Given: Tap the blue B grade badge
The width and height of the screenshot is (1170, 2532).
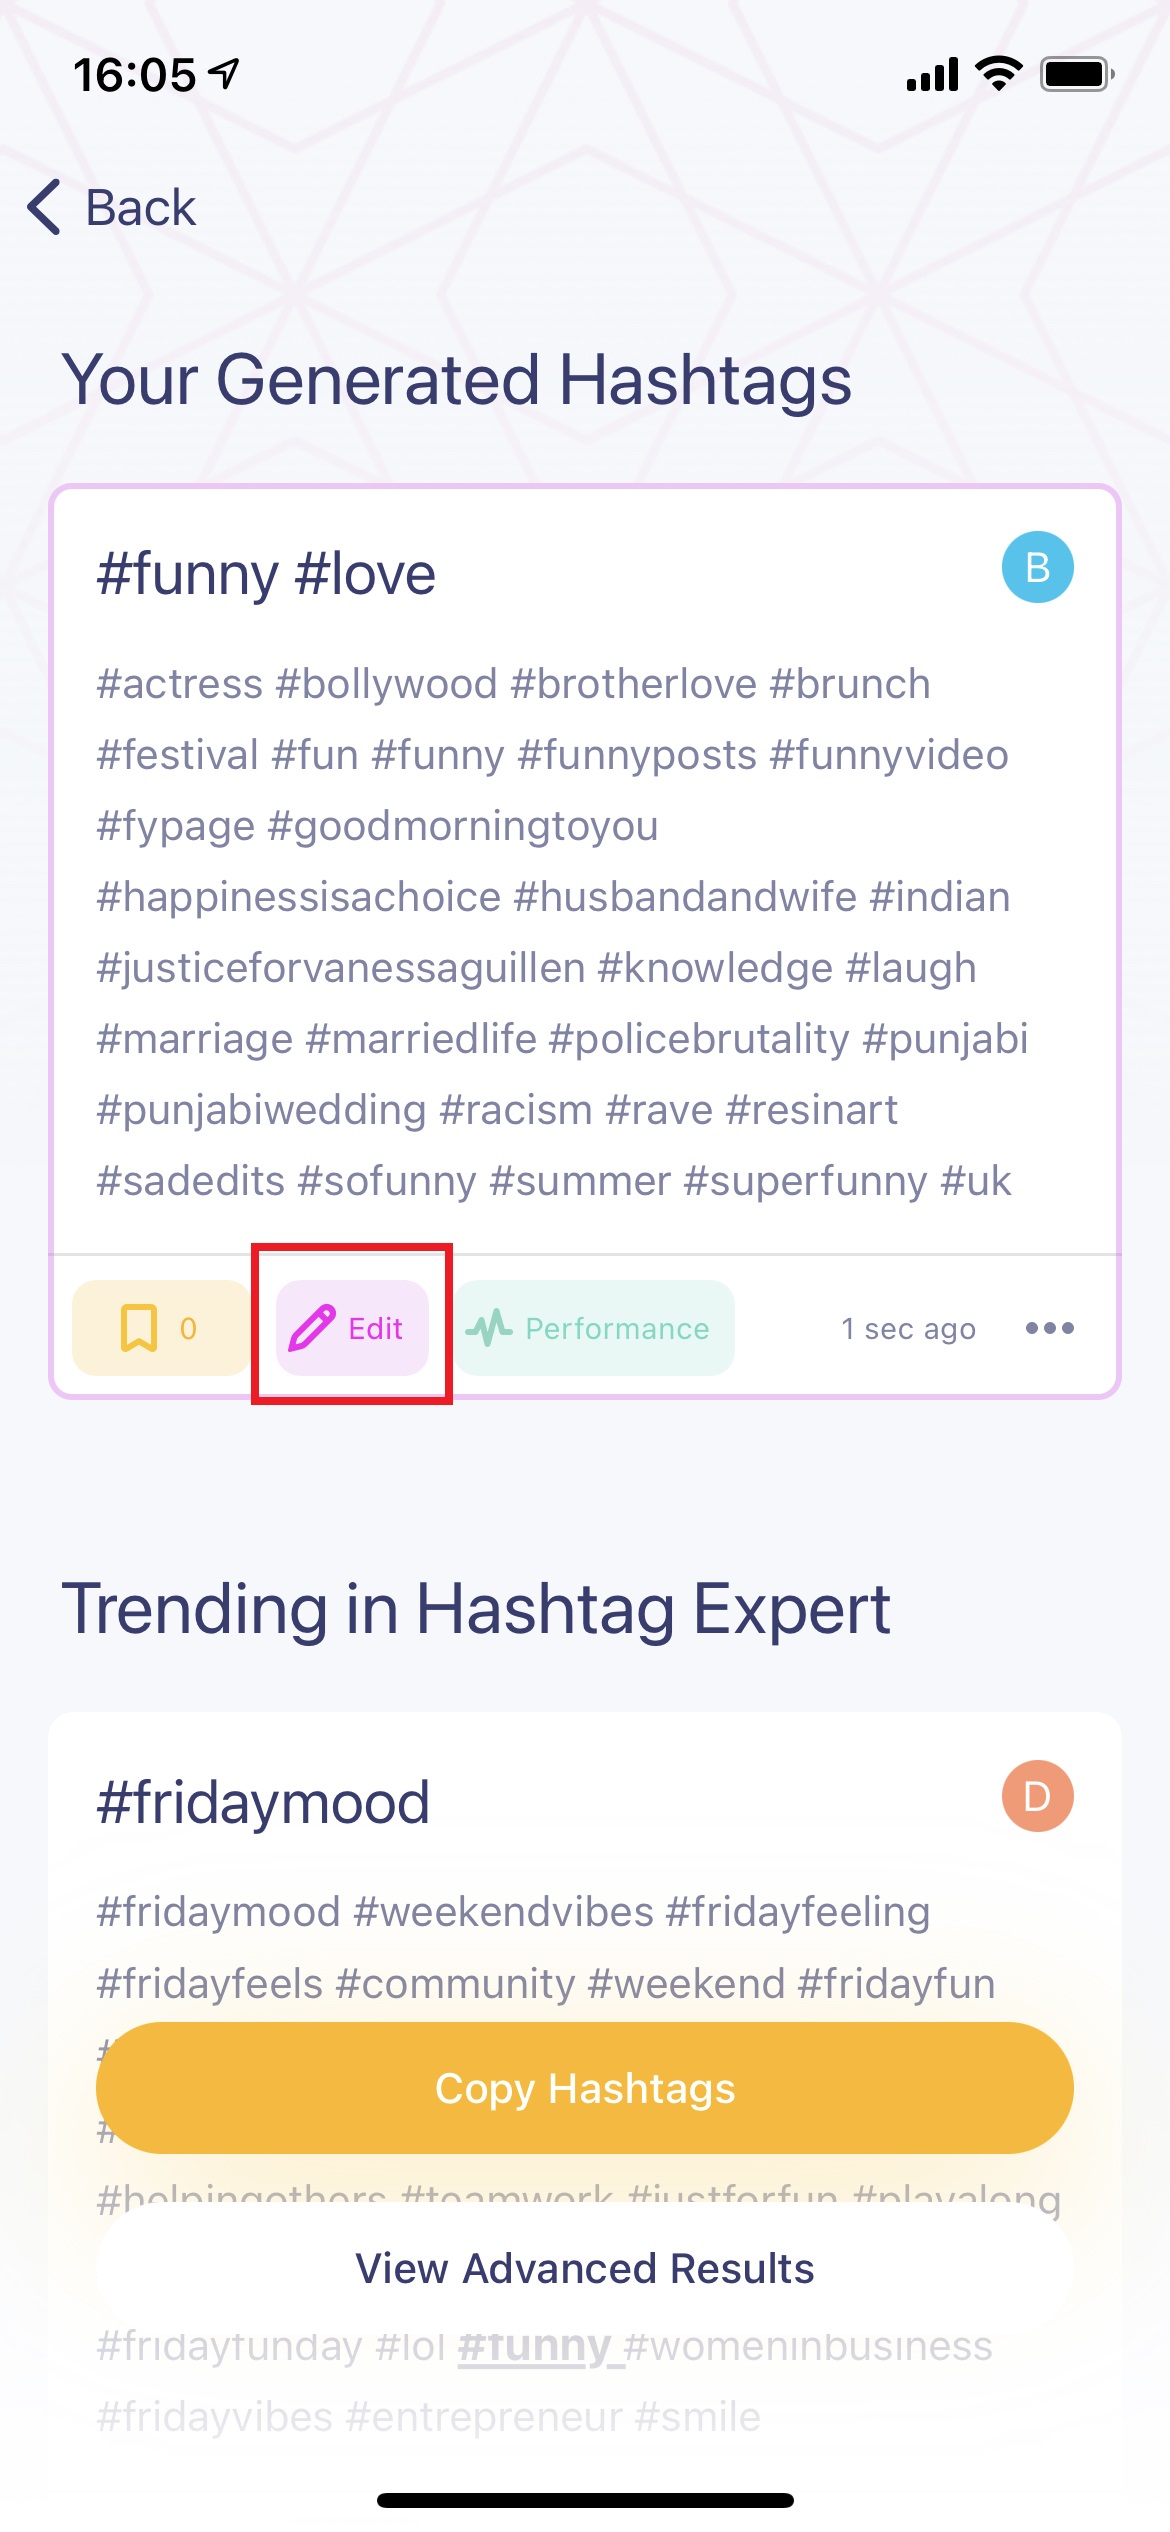Looking at the screenshot, I should coord(1037,567).
